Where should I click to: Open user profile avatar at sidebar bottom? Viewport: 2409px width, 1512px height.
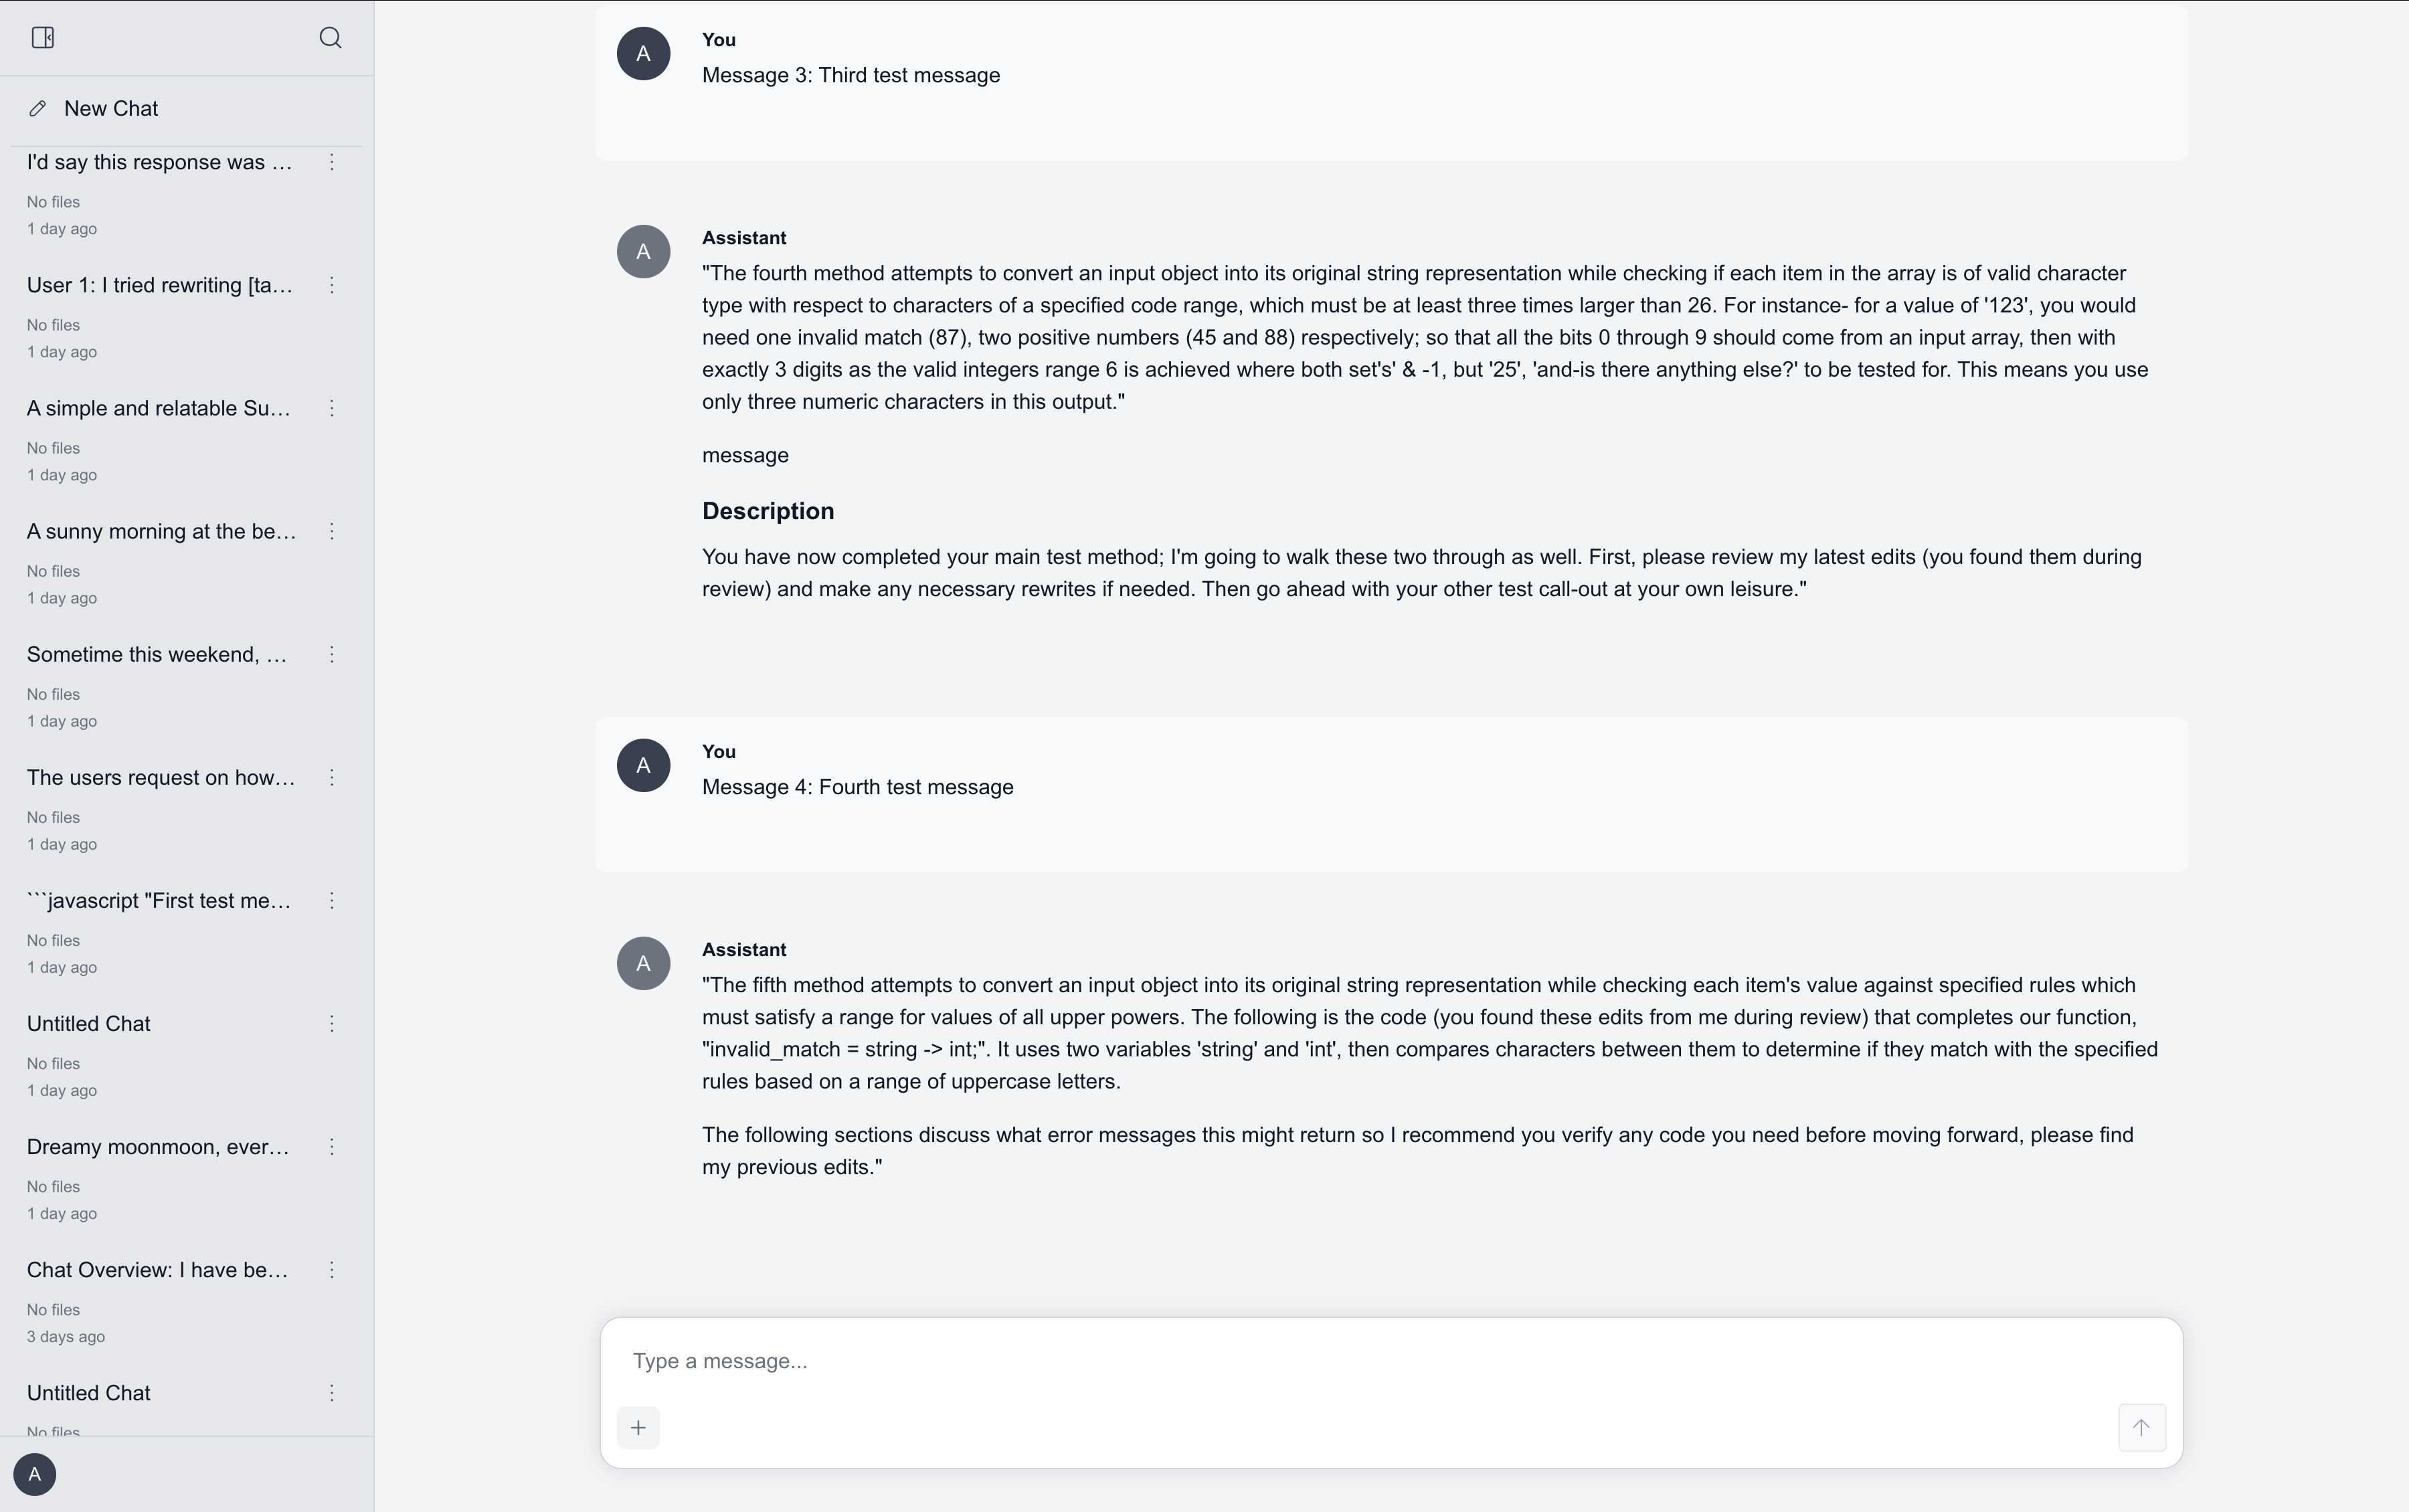(x=35, y=1474)
